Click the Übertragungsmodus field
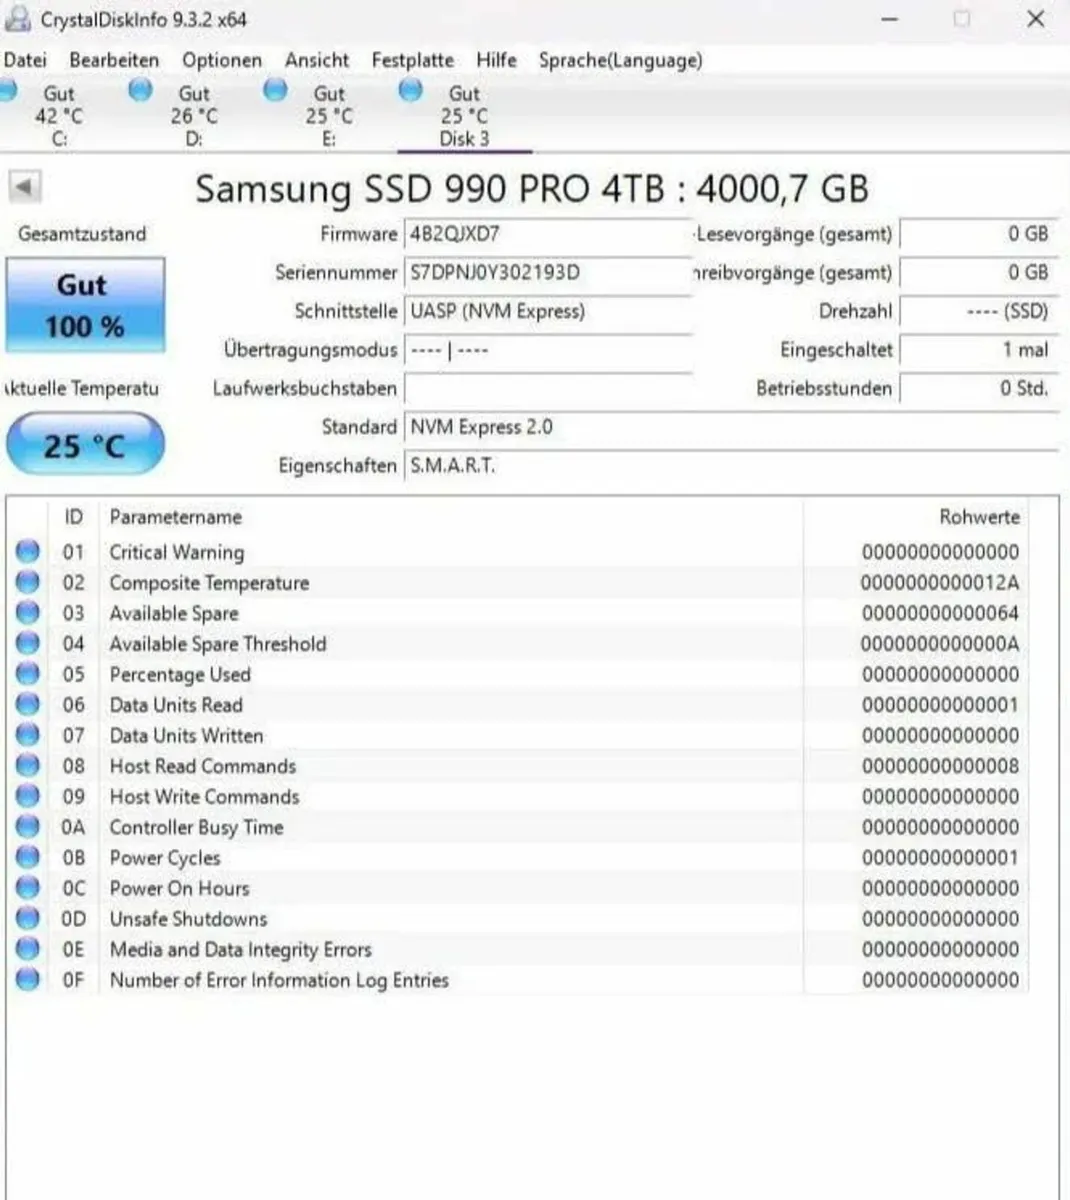The height and width of the screenshot is (1200, 1070). (x=547, y=350)
